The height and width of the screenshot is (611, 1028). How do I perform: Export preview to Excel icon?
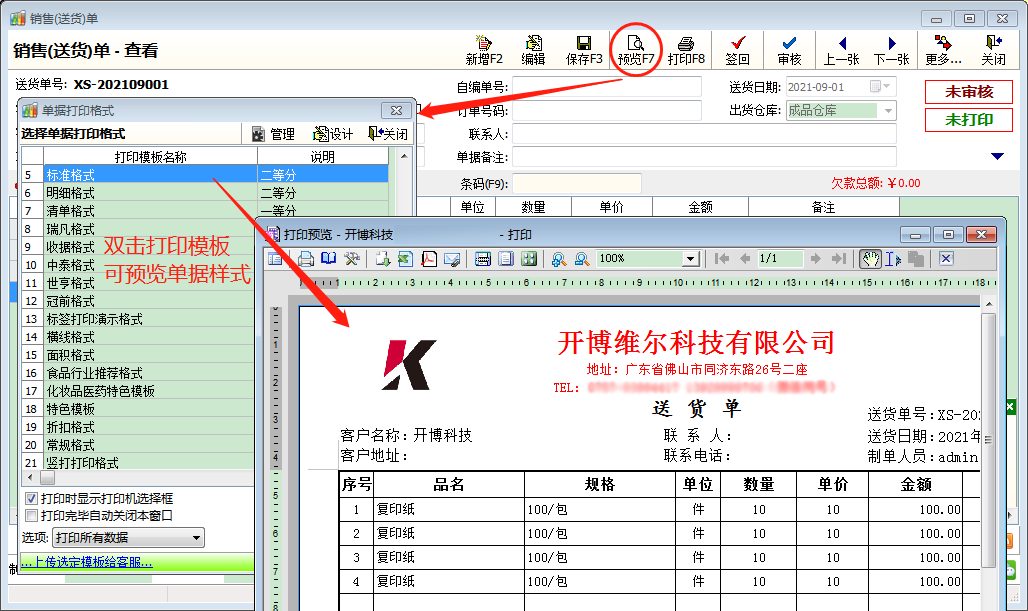(x=405, y=259)
